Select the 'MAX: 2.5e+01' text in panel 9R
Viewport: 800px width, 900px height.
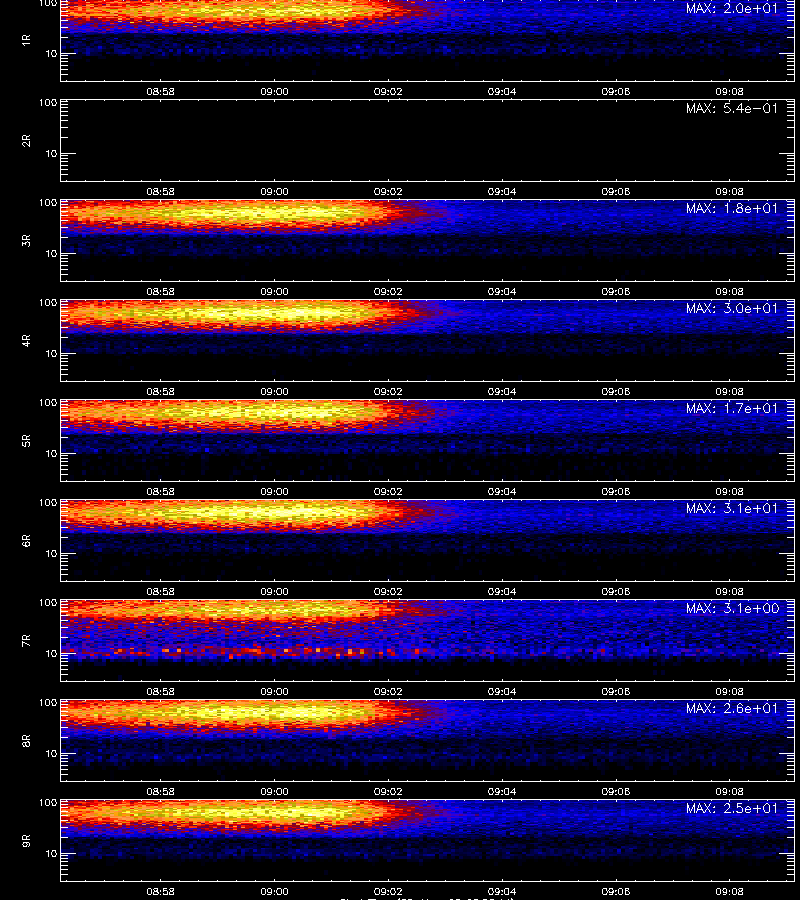[x=732, y=808]
